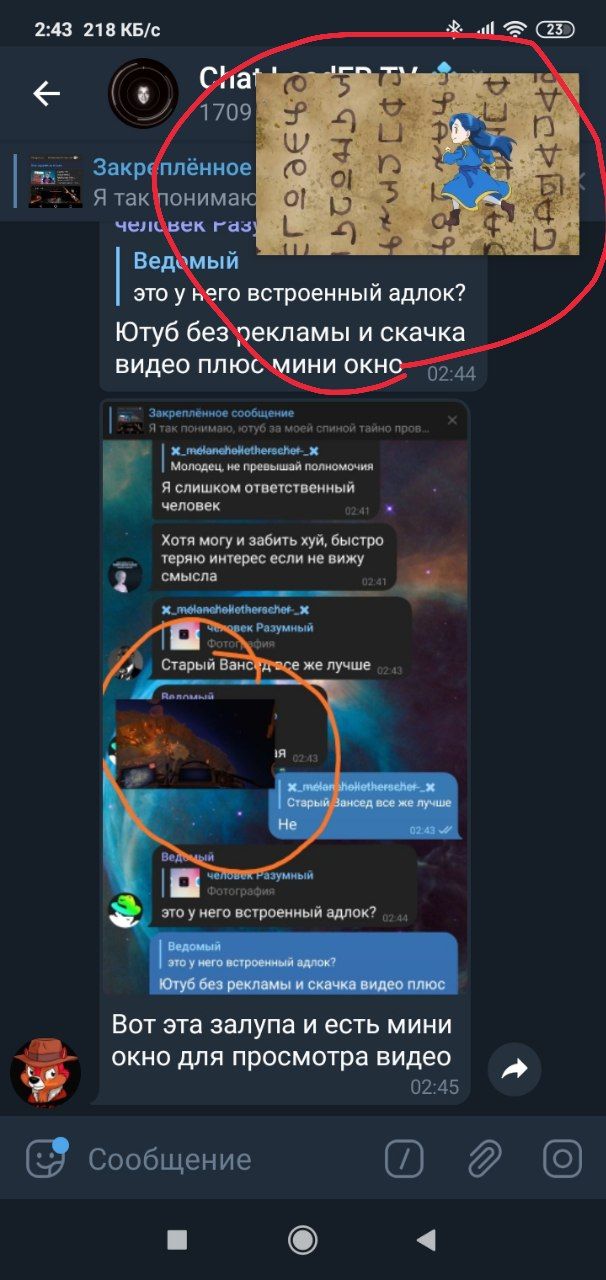Tap the pinned message thumbnail preview
606x1280 pixels.
point(56,181)
